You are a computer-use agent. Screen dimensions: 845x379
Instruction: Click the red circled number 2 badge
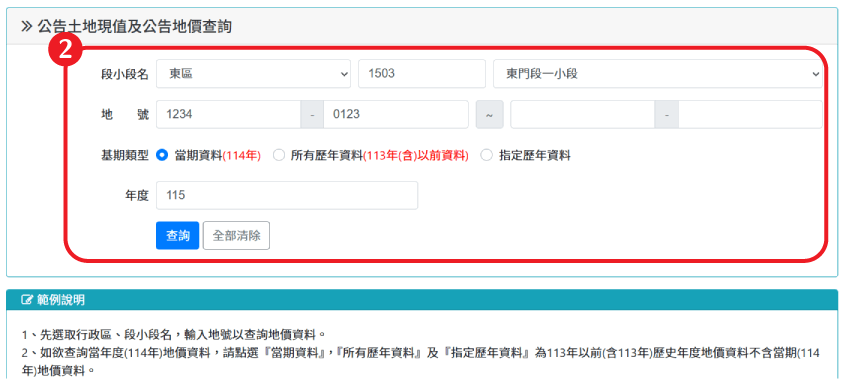(65, 50)
